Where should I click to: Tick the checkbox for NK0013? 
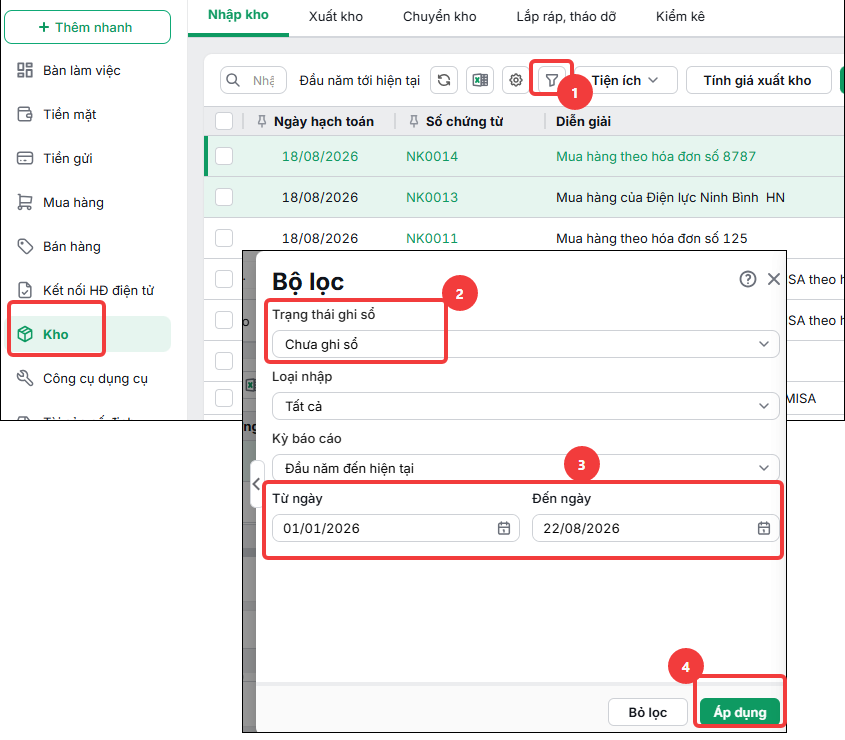coord(224,197)
